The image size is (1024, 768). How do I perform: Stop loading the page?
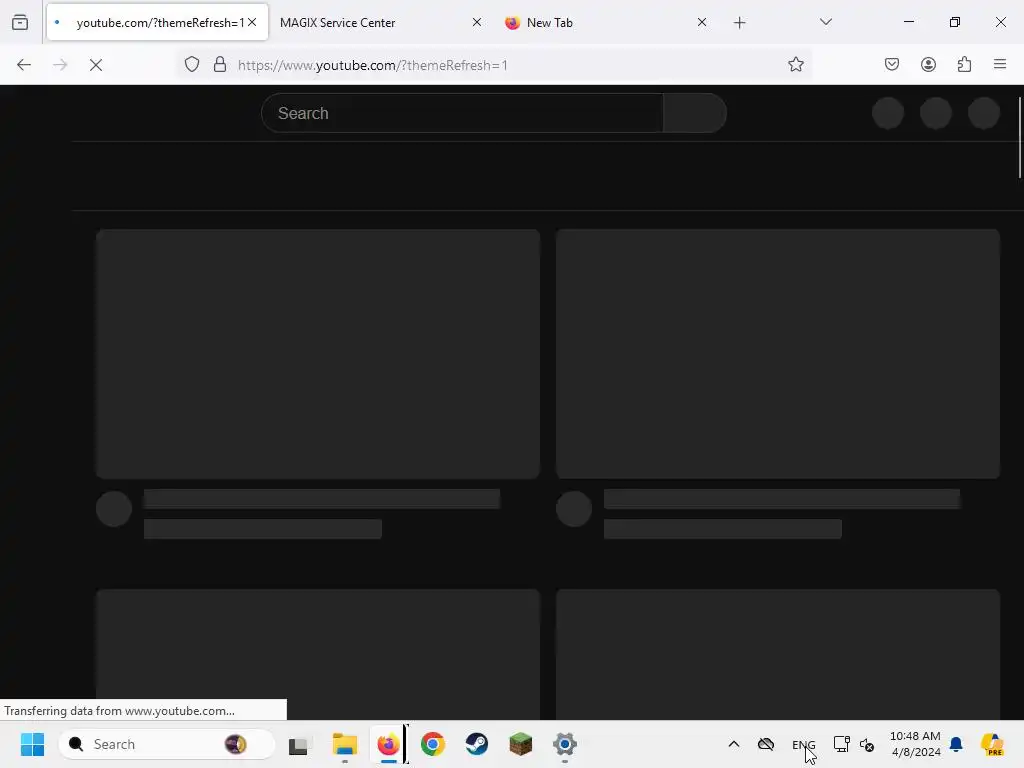coord(96,65)
